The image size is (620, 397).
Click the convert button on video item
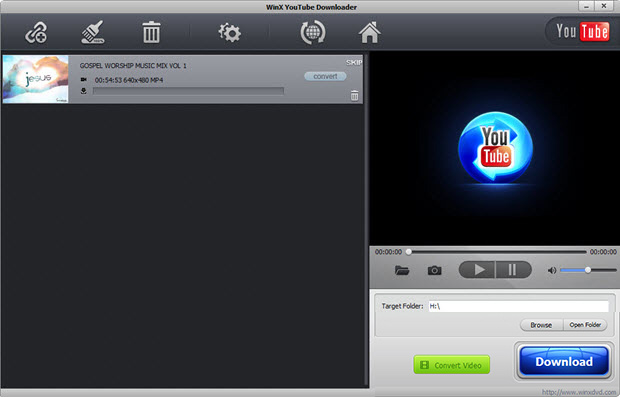pos(325,76)
